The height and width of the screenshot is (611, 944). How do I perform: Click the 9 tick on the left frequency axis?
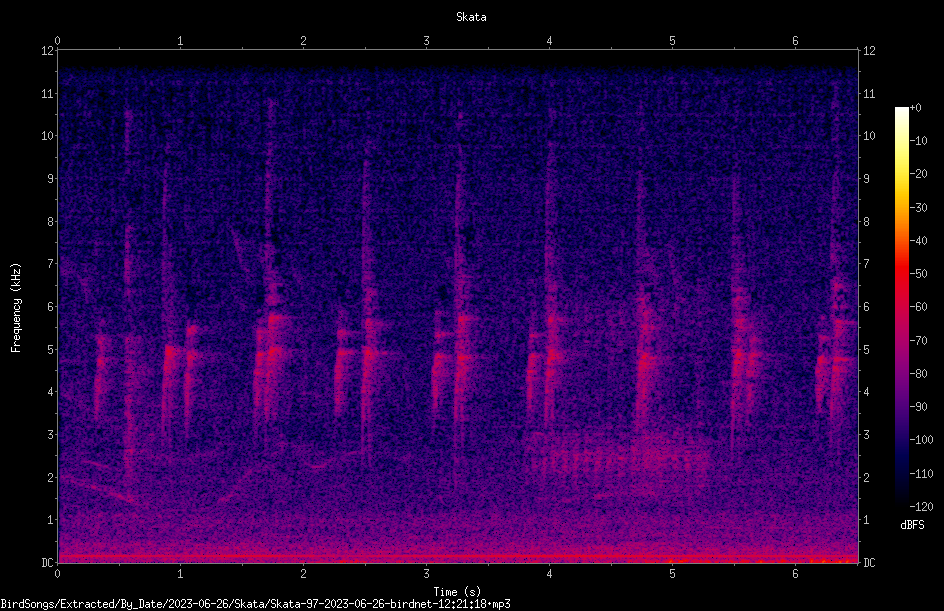click(x=51, y=179)
